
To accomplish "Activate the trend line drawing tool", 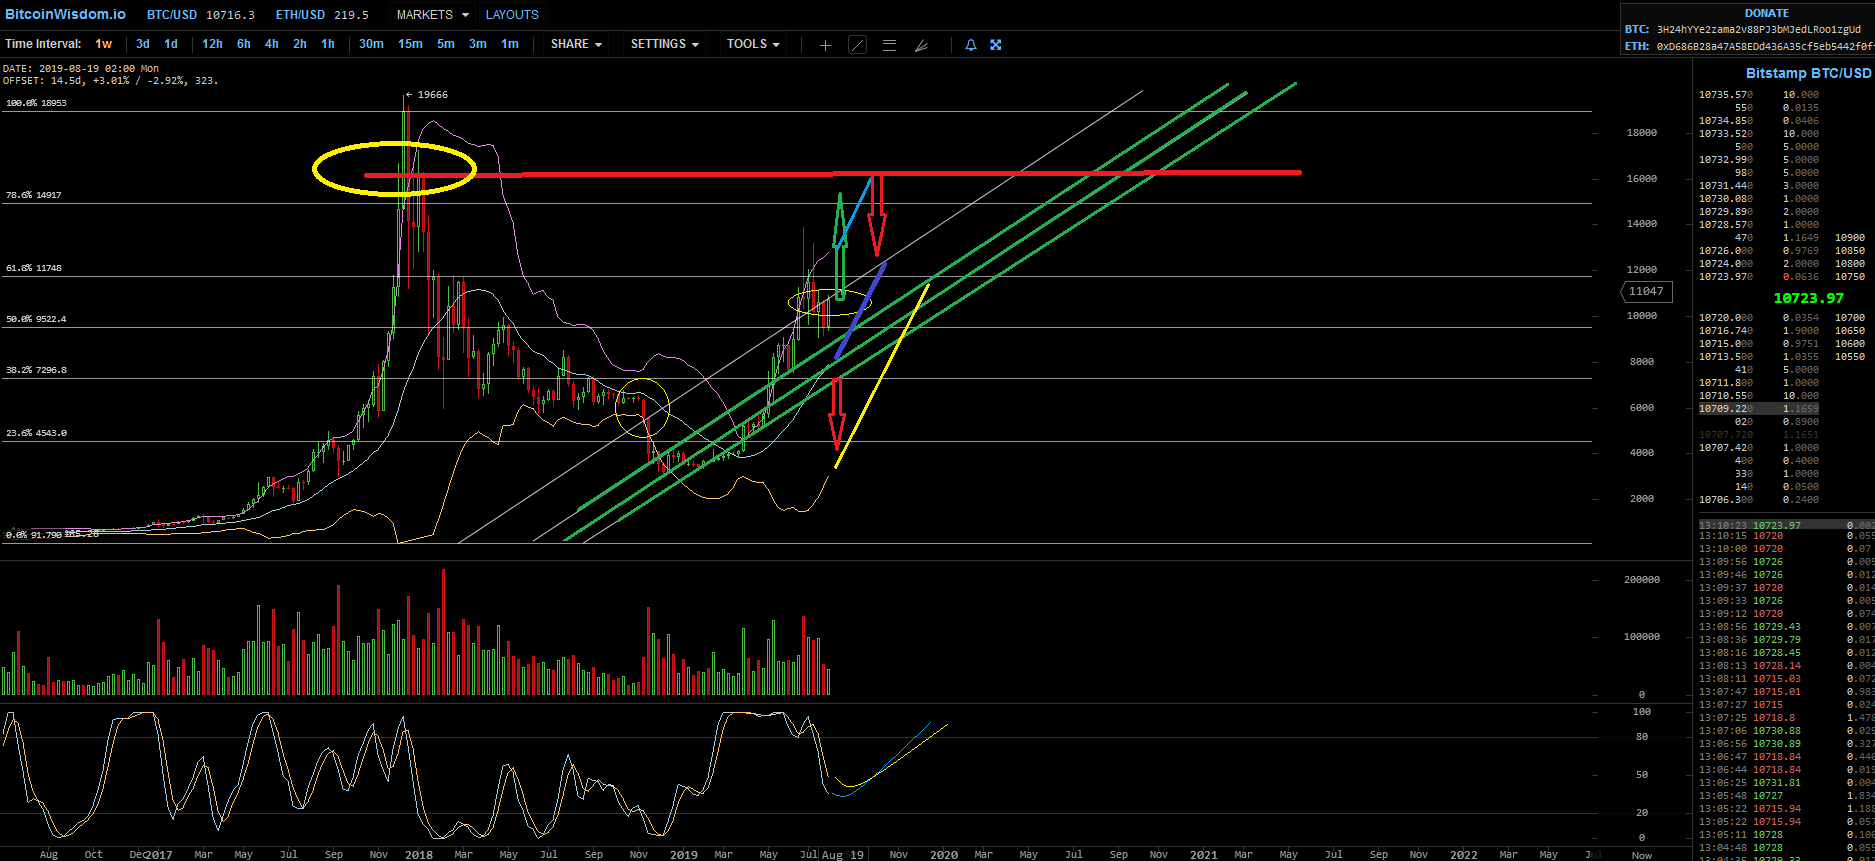I will 857,45.
